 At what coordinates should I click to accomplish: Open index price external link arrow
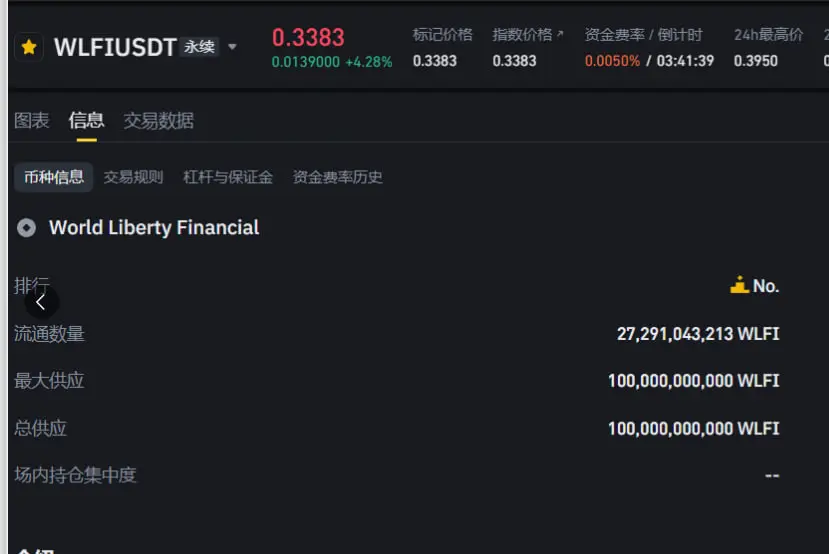[x=560, y=34]
